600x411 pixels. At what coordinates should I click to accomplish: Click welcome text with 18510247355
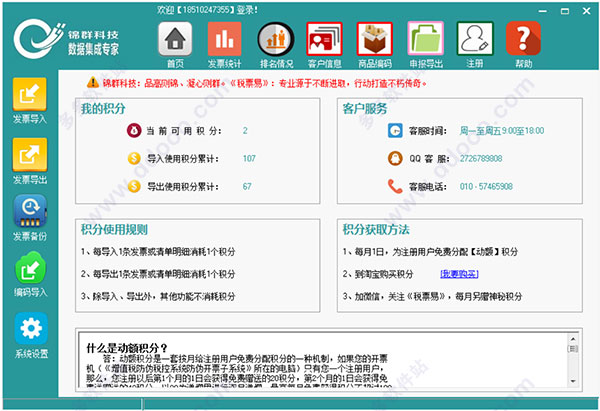pos(207,10)
